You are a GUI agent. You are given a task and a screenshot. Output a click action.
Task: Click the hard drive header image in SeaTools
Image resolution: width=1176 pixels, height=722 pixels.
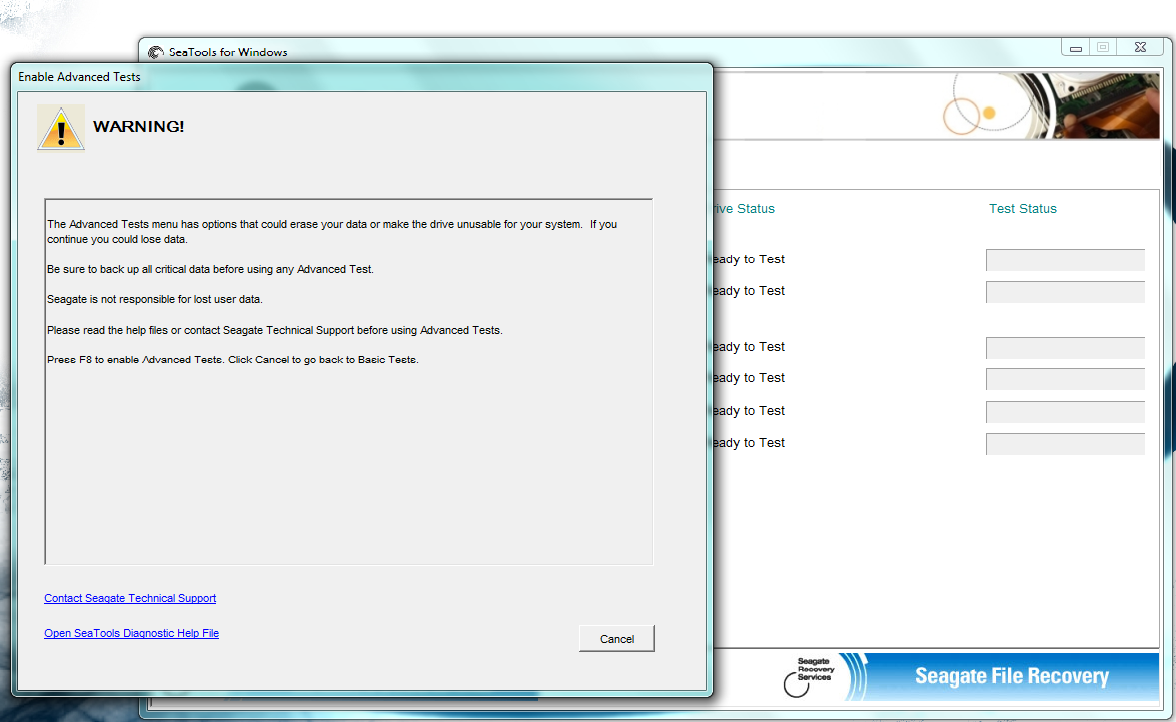click(1050, 106)
